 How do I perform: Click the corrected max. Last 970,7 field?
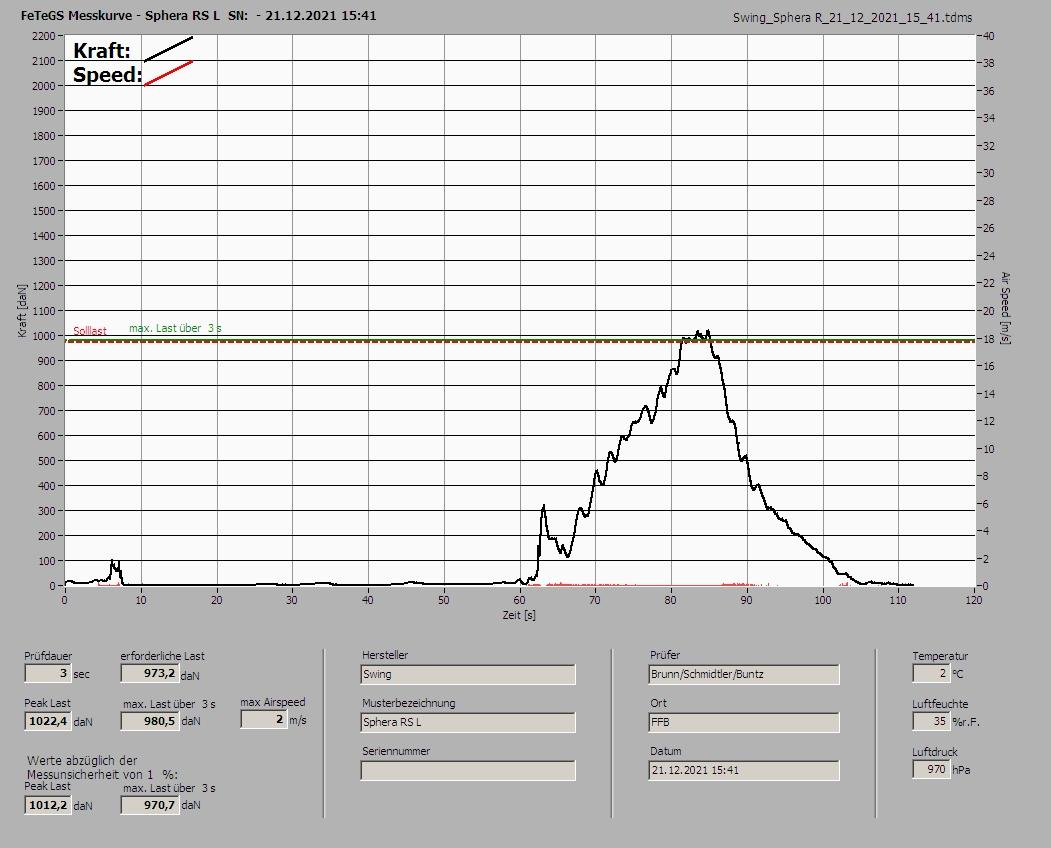(149, 805)
